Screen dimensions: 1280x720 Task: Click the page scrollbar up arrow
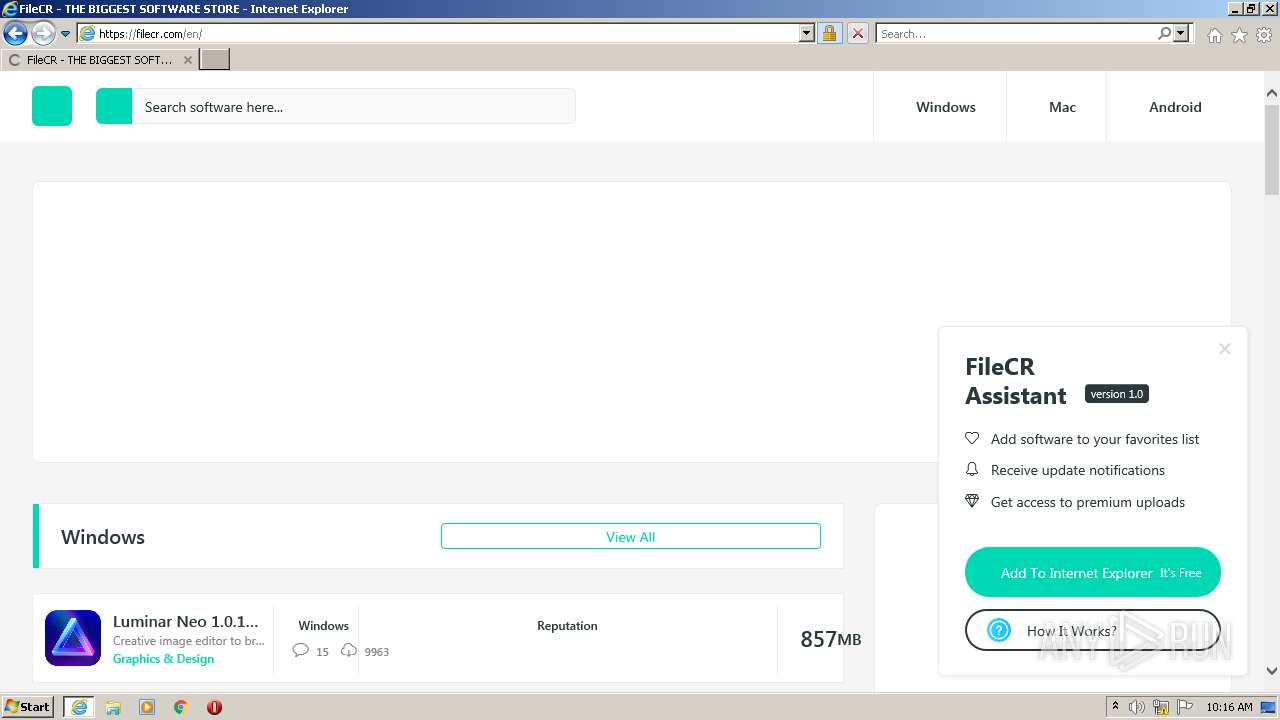1272,93
